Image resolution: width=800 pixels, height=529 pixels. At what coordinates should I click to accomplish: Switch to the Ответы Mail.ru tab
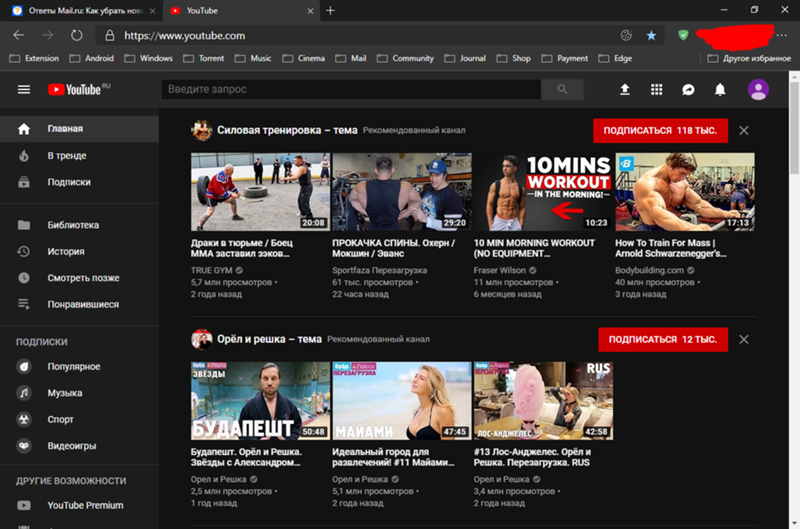click(x=84, y=11)
